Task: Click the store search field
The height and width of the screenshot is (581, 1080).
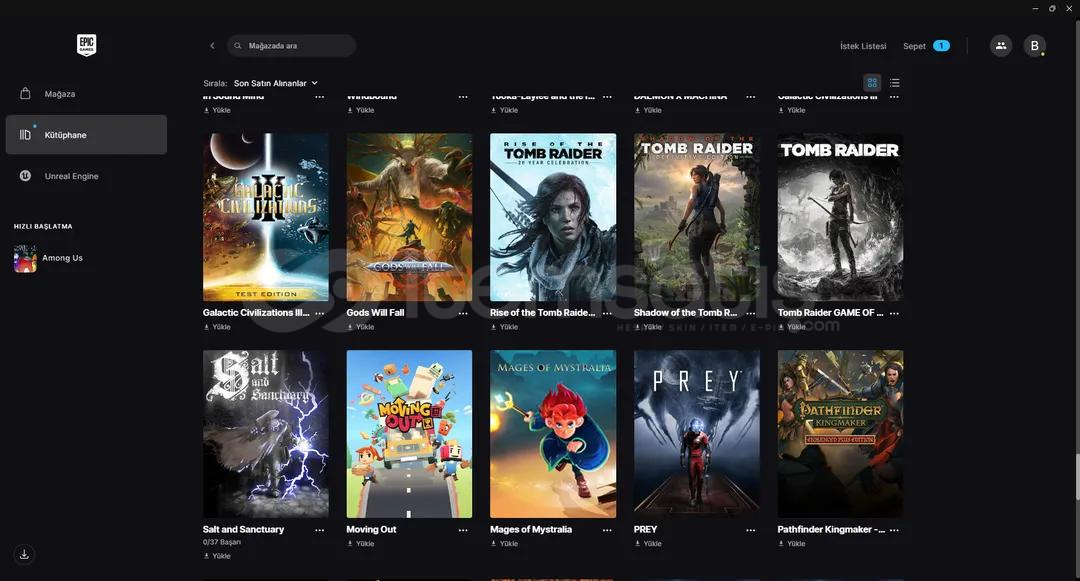Action: 291,45
